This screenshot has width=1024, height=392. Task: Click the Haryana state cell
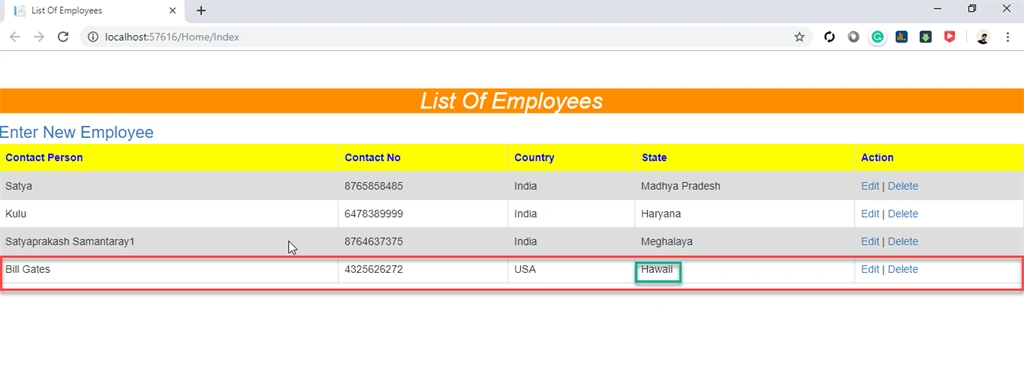click(x=744, y=214)
